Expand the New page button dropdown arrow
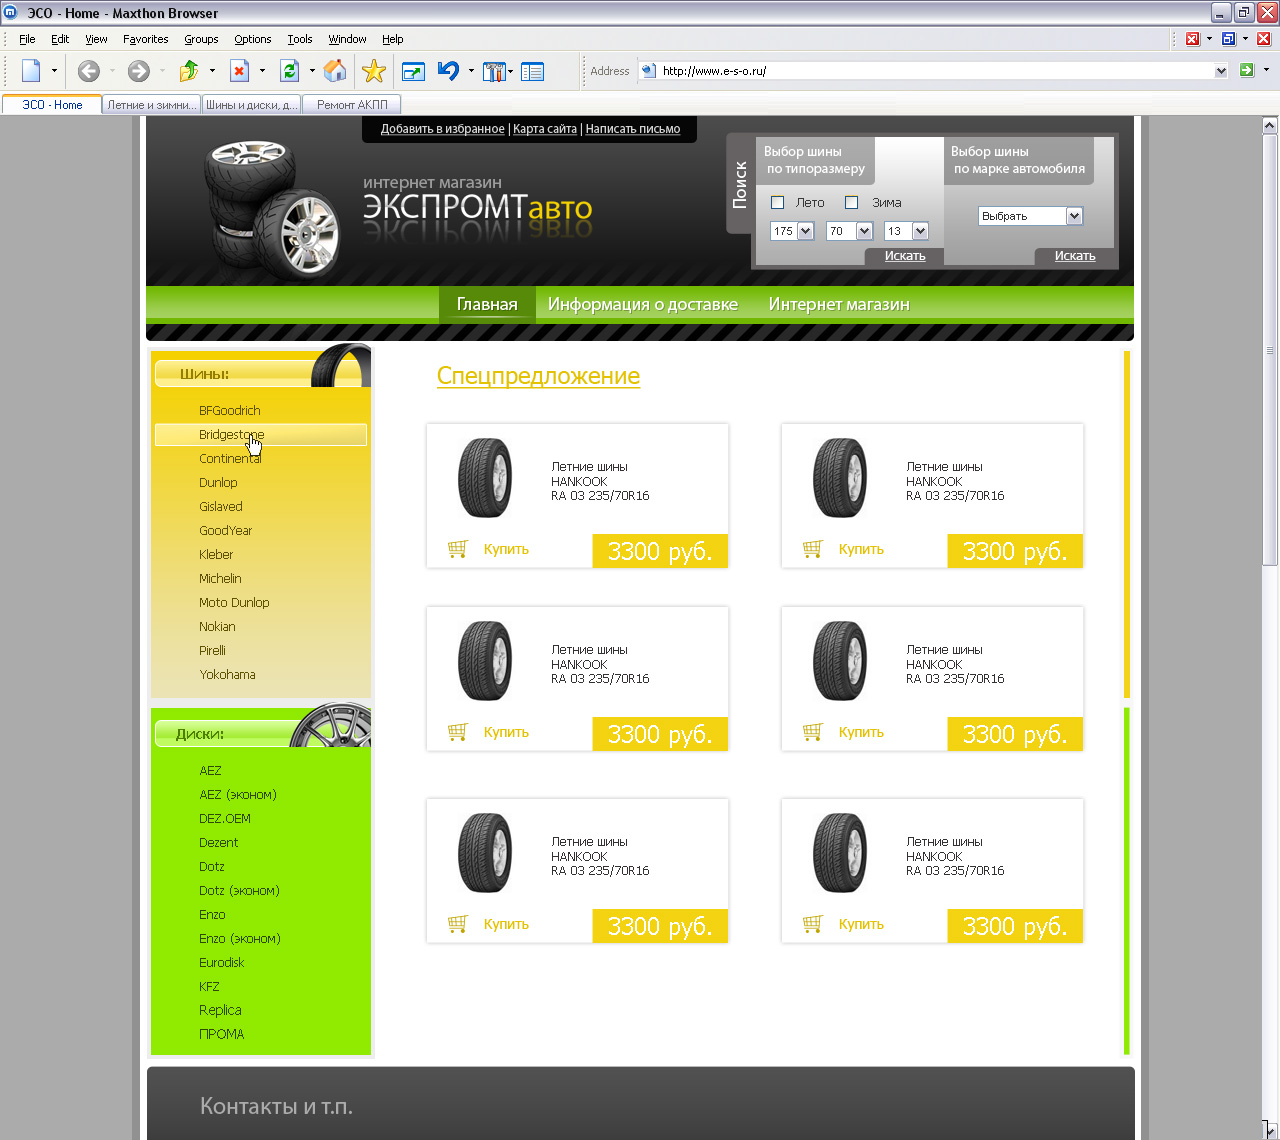Viewport: 1280px width, 1140px height. (x=54, y=71)
